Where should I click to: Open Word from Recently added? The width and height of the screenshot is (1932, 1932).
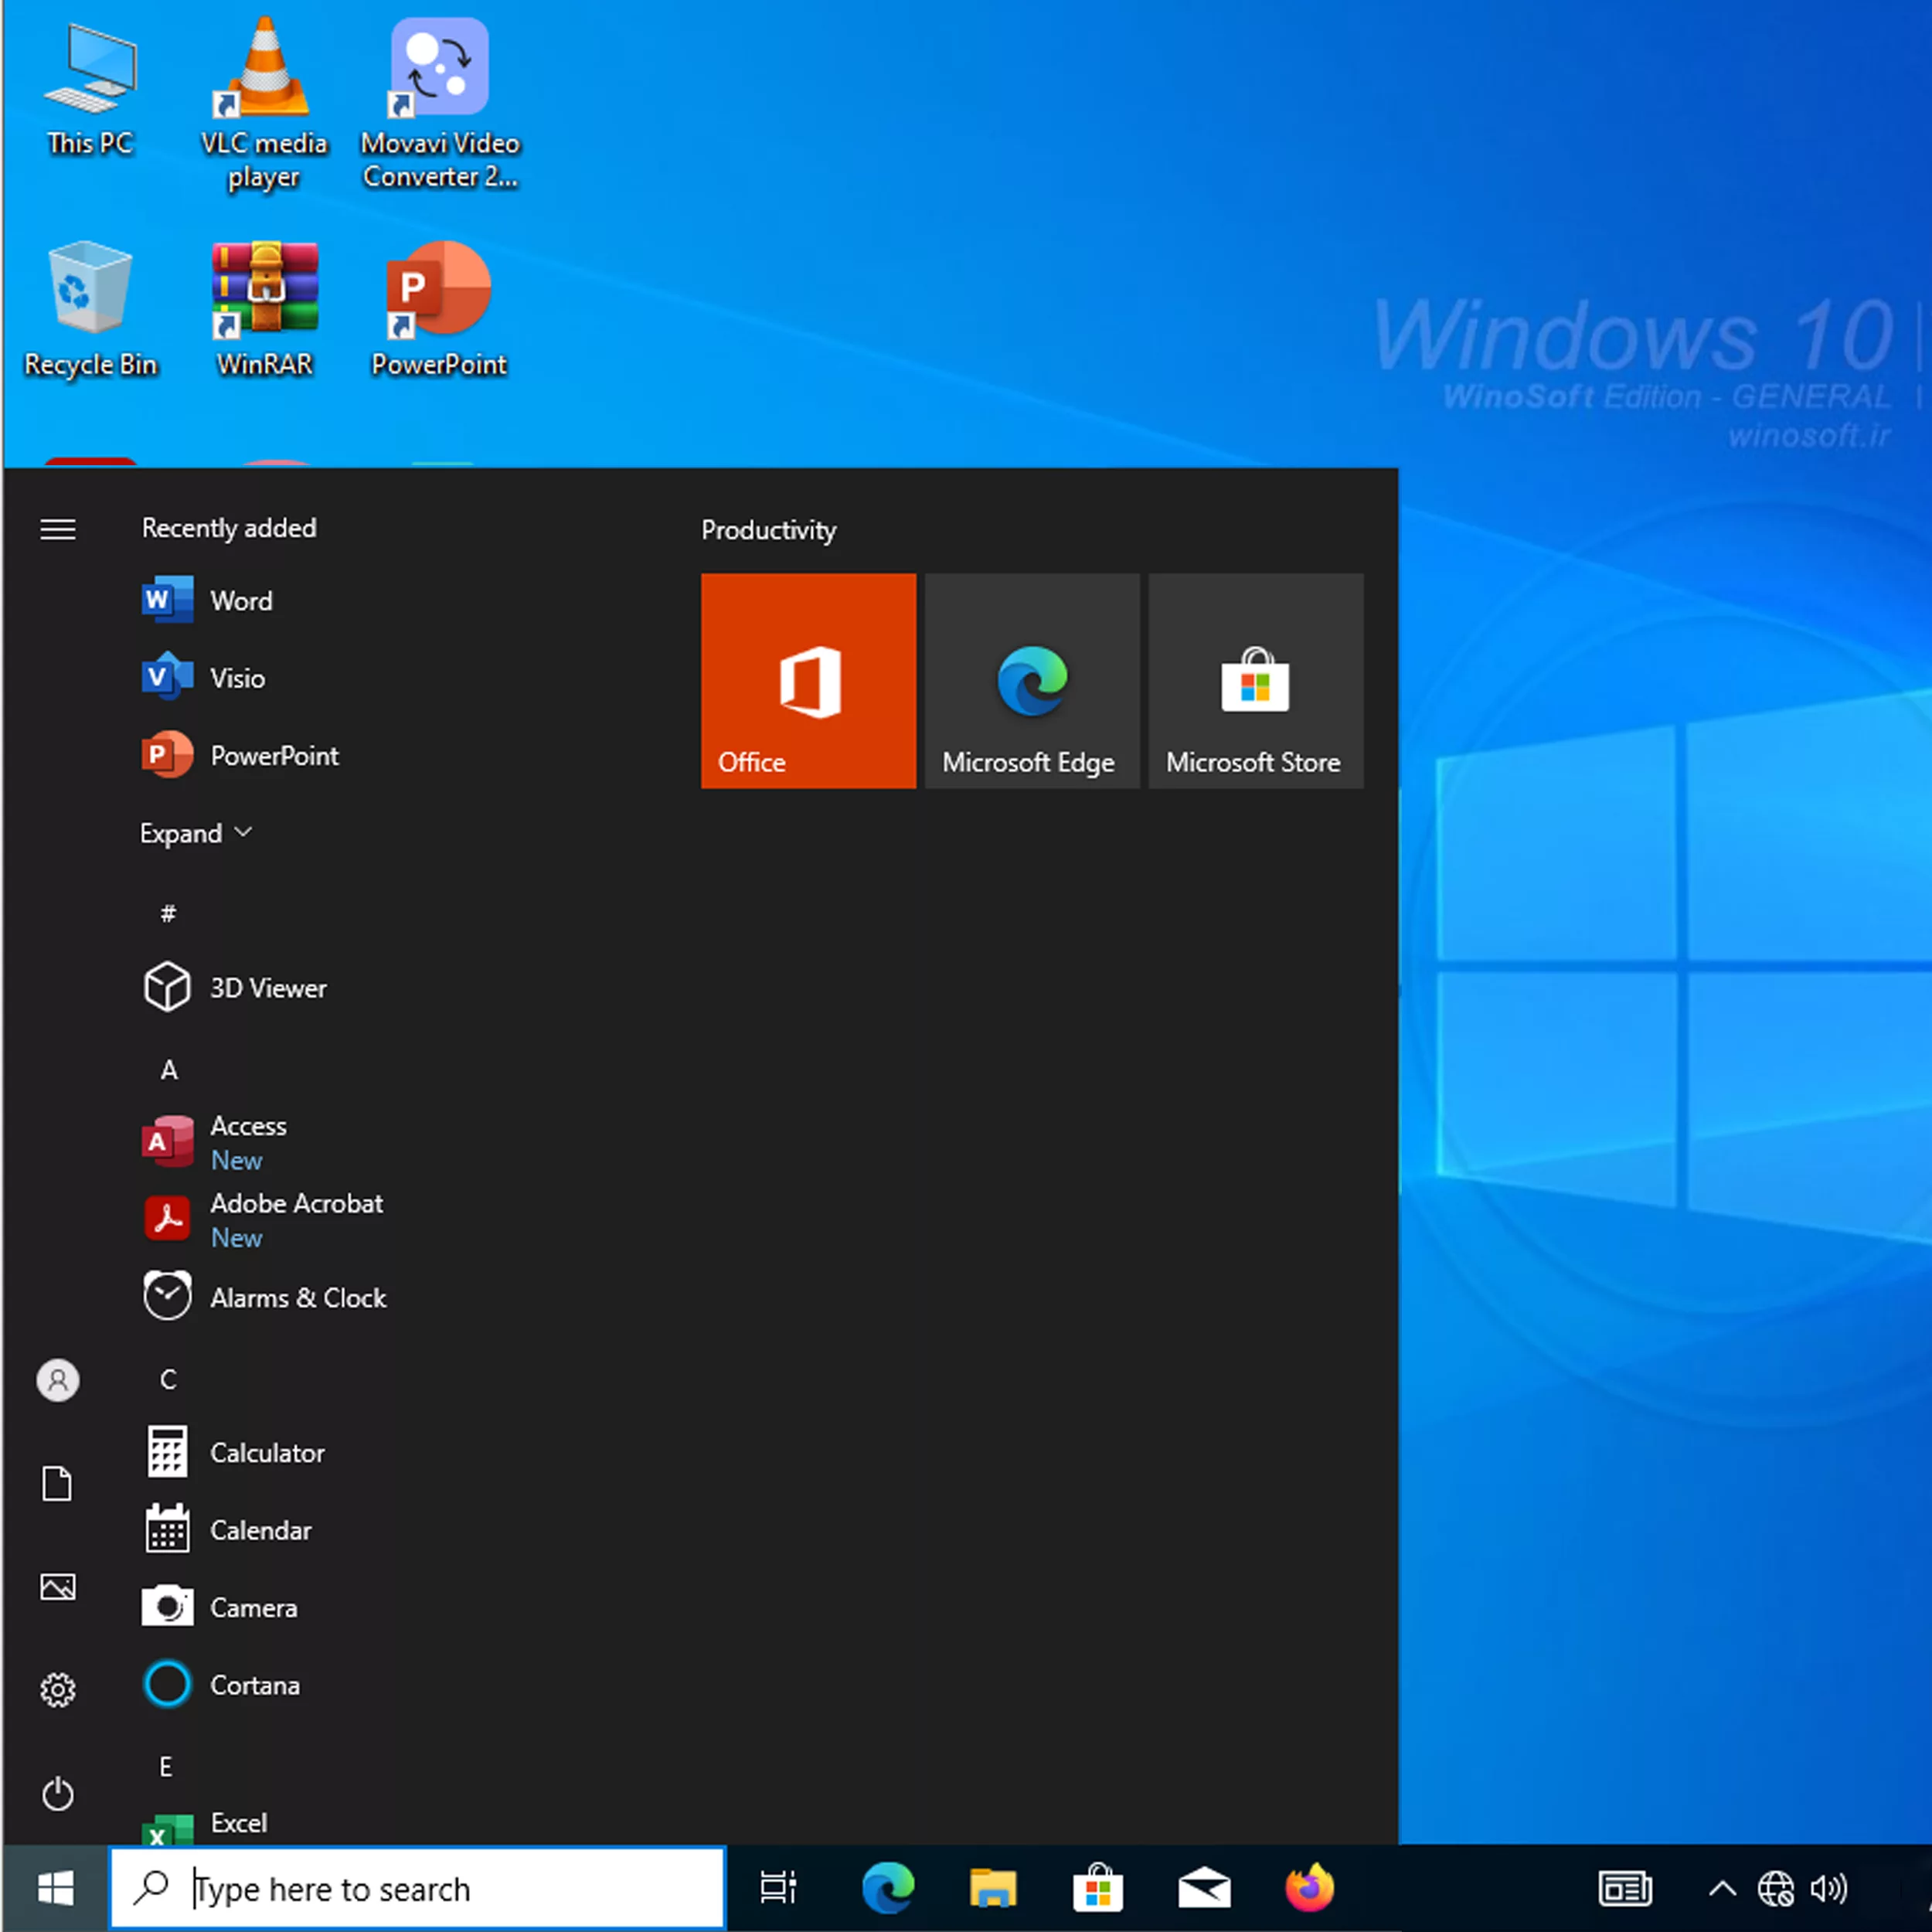[240, 600]
